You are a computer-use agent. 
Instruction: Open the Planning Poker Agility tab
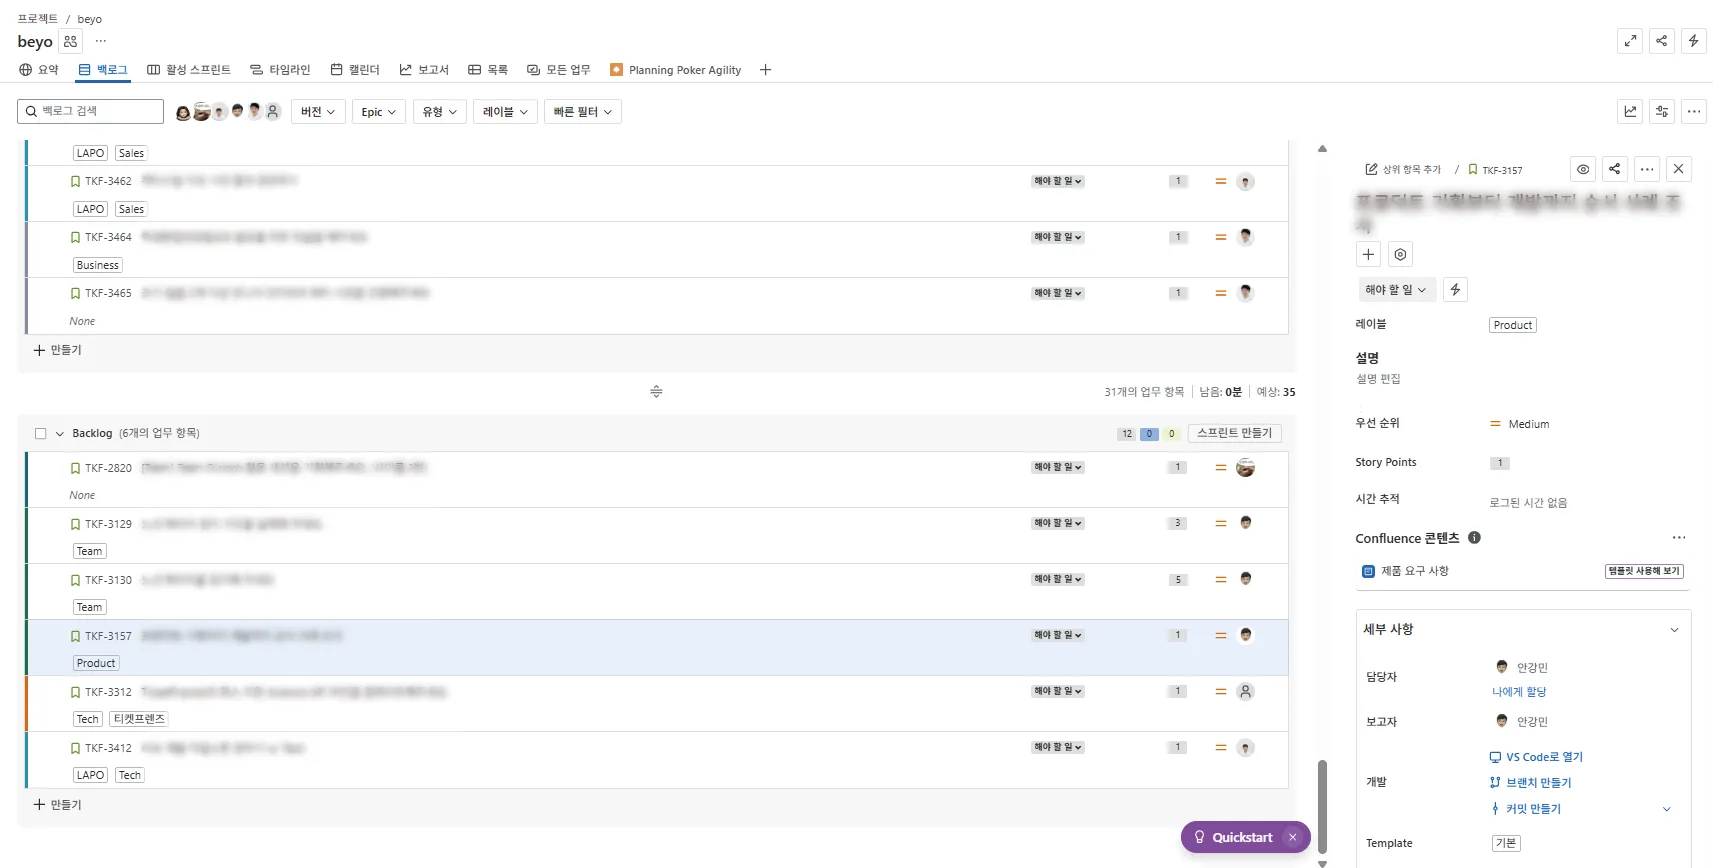(x=676, y=70)
